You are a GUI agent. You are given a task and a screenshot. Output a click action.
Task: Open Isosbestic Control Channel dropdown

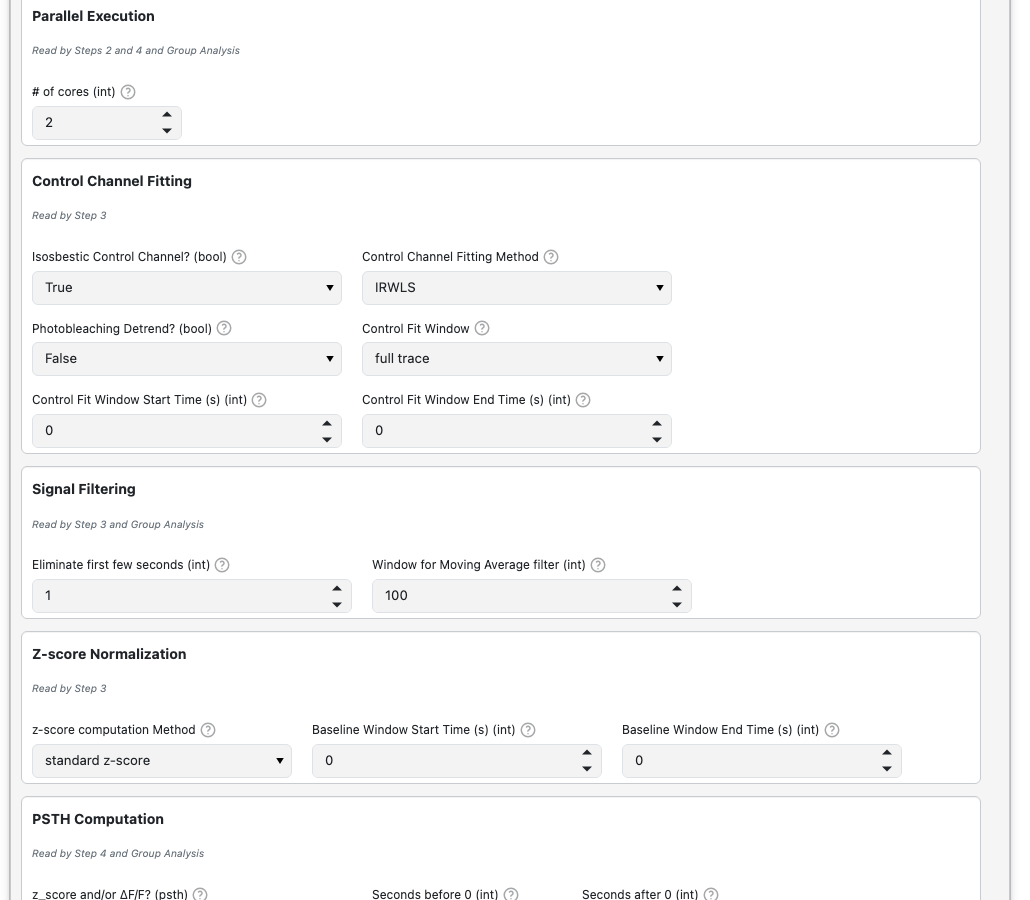pyautogui.click(x=187, y=288)
